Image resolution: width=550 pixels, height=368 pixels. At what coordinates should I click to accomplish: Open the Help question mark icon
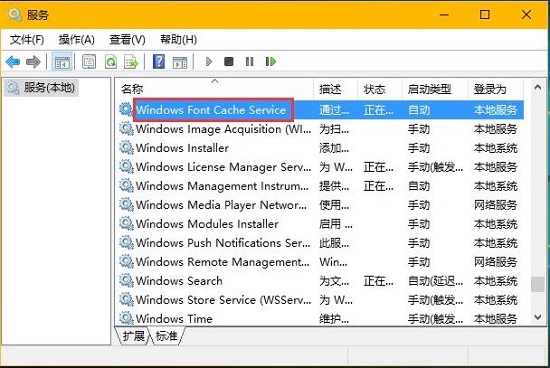(159, 62)
